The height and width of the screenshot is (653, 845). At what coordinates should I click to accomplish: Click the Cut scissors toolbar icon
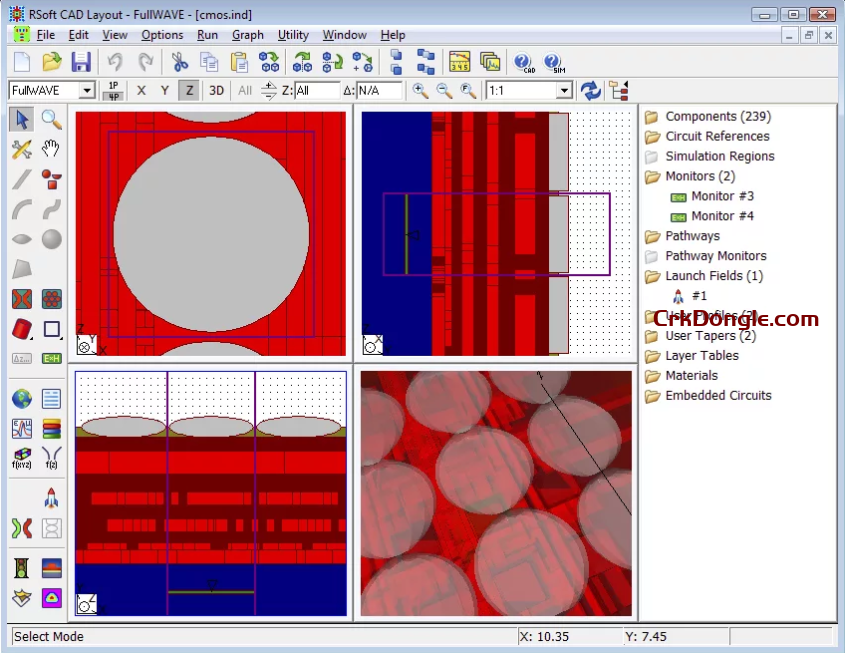pos(180,61)
